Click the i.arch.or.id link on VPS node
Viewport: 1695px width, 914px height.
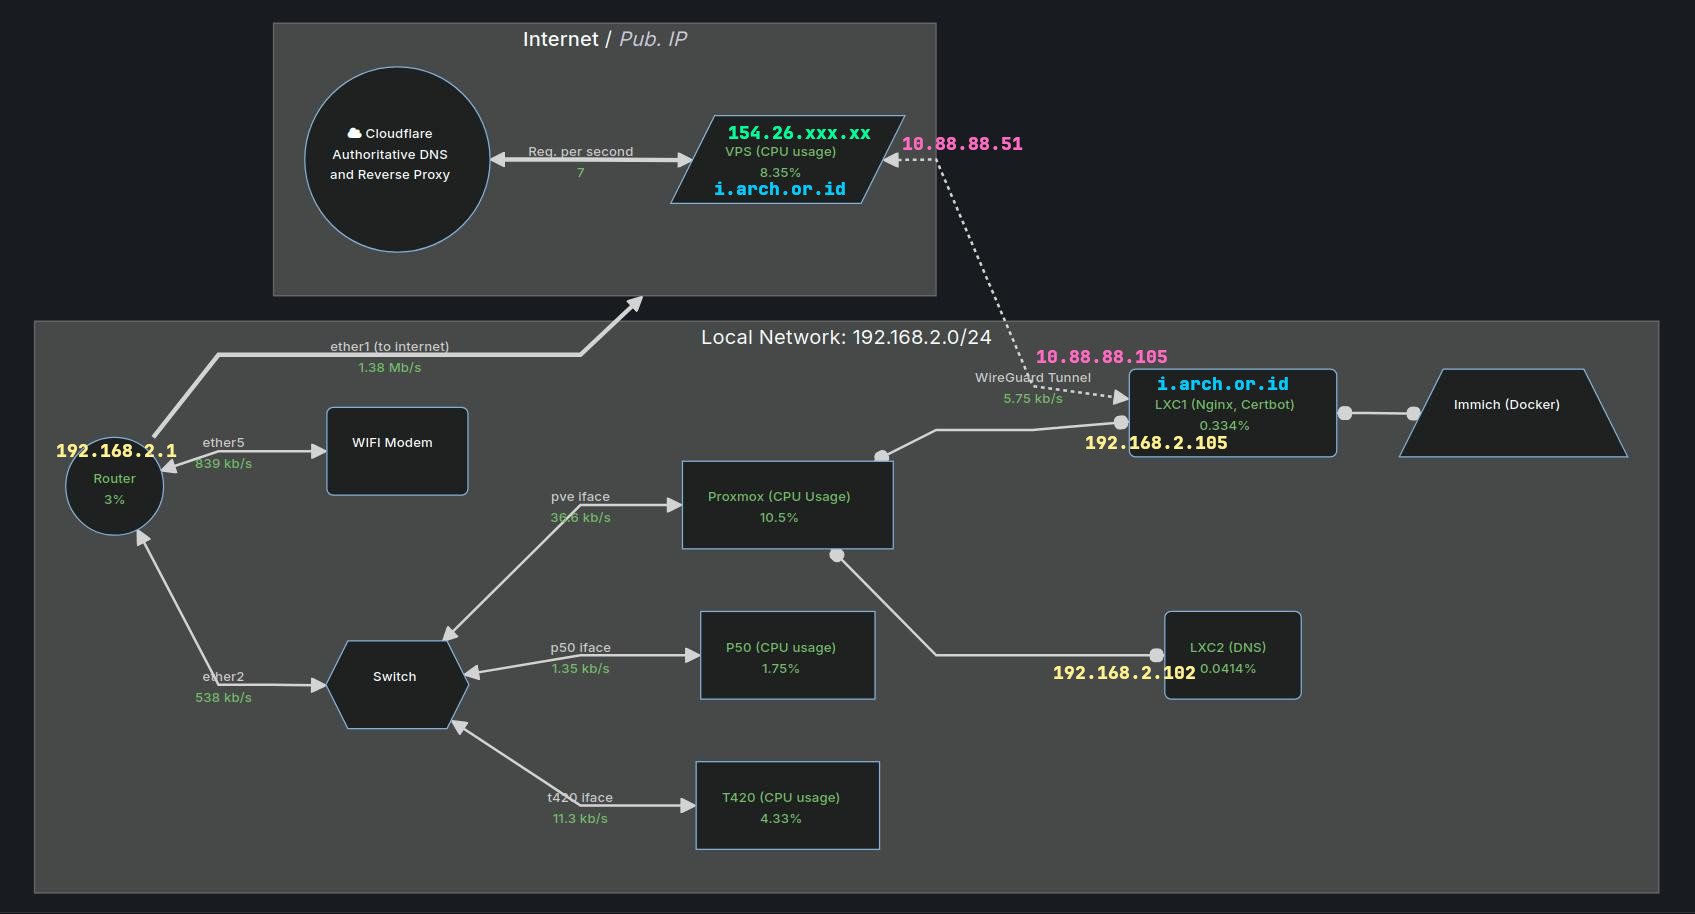[x=780, y=189]
